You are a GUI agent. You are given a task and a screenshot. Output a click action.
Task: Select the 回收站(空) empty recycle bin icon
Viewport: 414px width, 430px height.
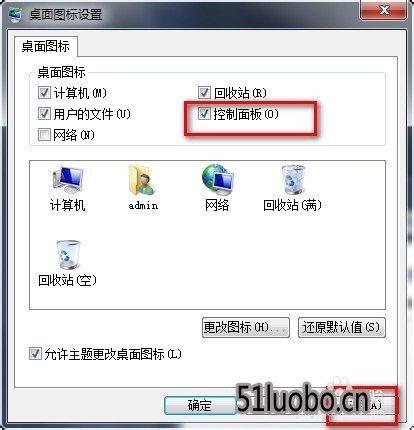coord(68,255)
